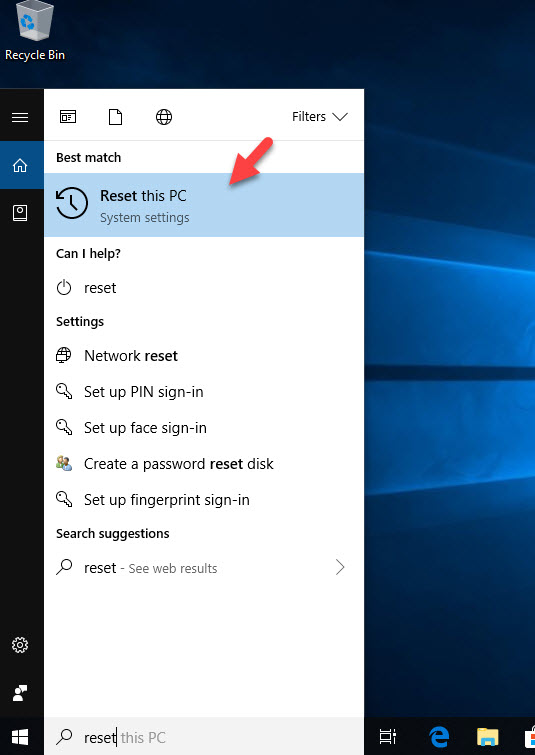This screenshot has height=755, width=535.
Task: Open Reset this PC best match
Action: [x=204, y=205]
